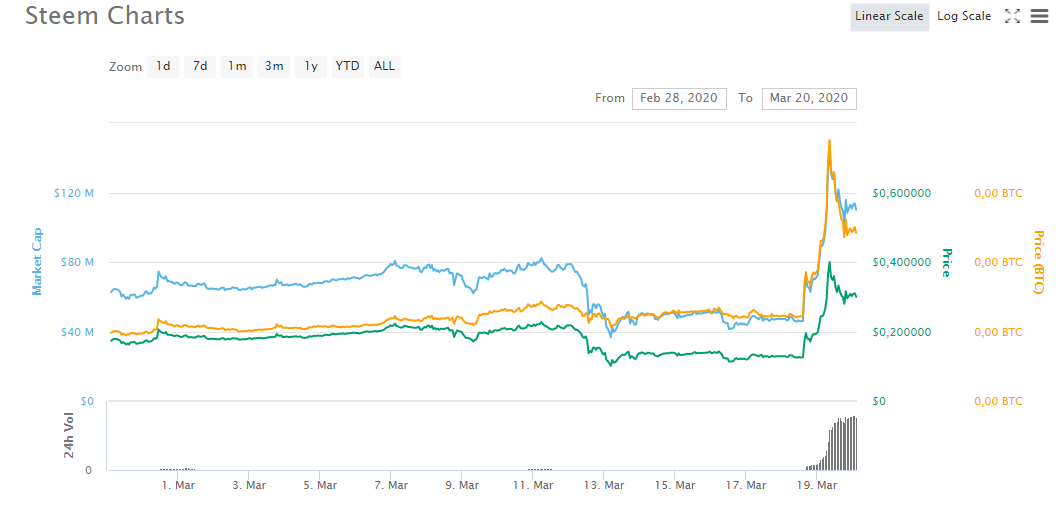Select the 3m zoom range
Viewport: 1056px width, 511px height.
pyautogui.click(x=274, y=66)
